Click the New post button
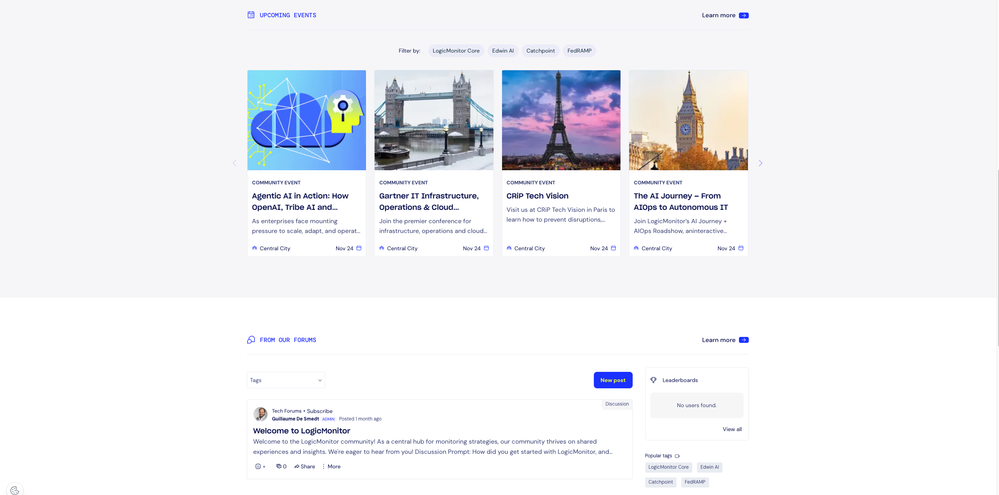Viewport: 999px width, 495px height. click(613, 380)
